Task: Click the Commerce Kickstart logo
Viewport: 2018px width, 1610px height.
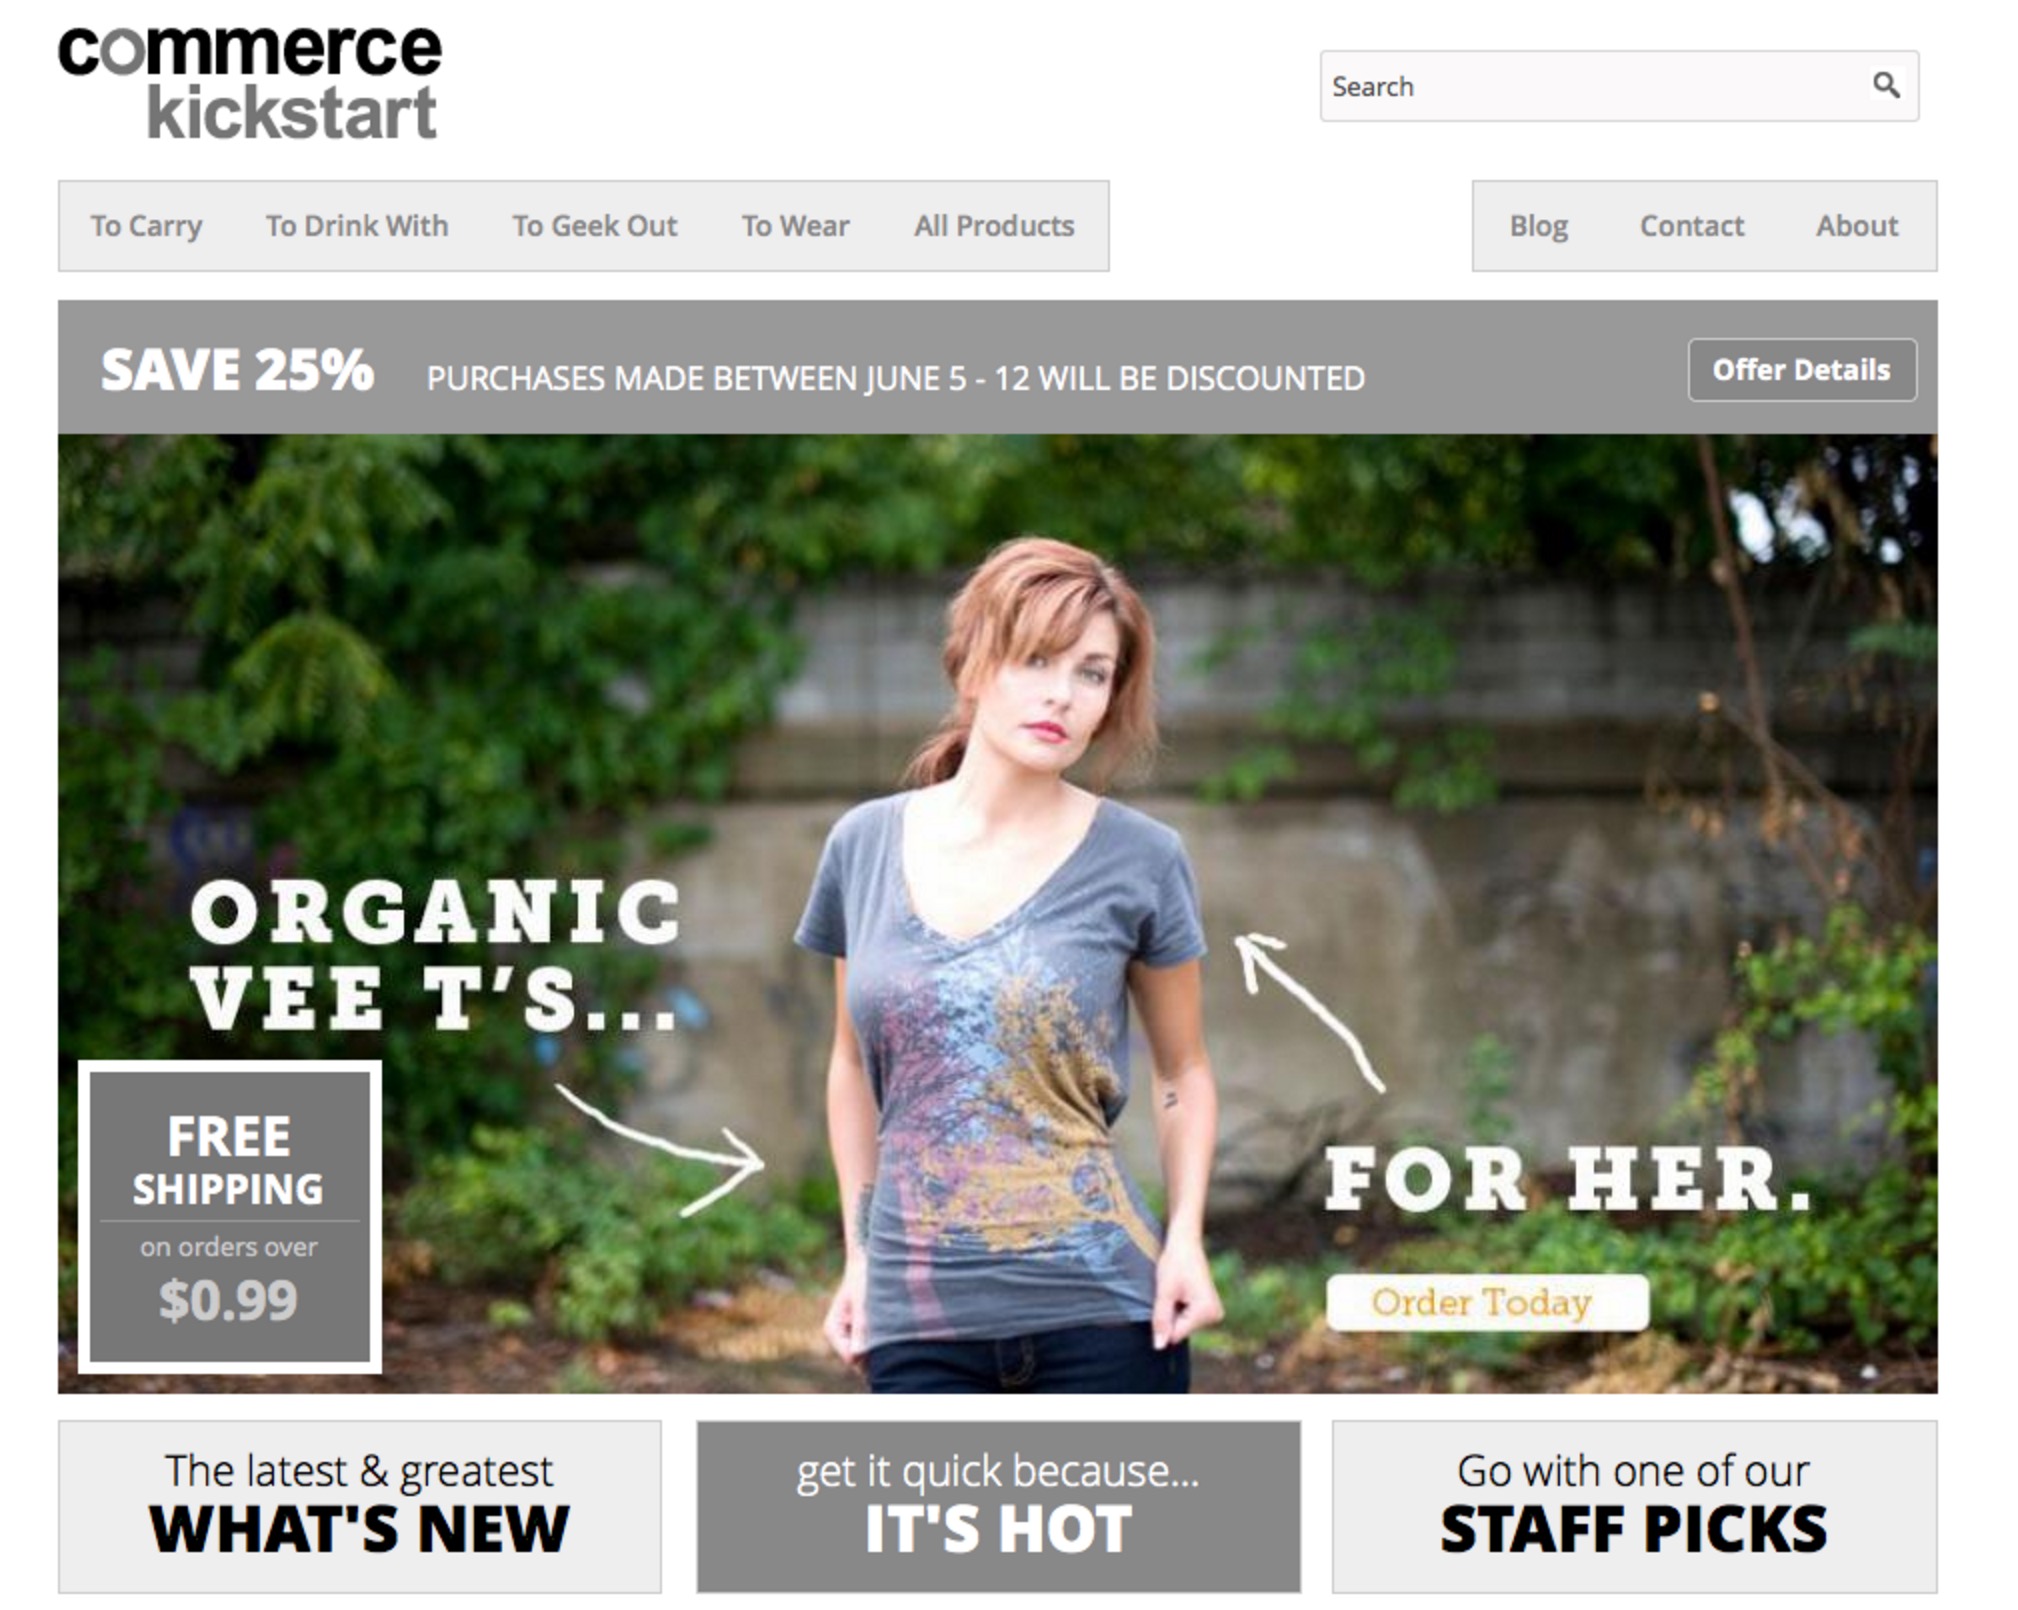Action: (250, 82)
